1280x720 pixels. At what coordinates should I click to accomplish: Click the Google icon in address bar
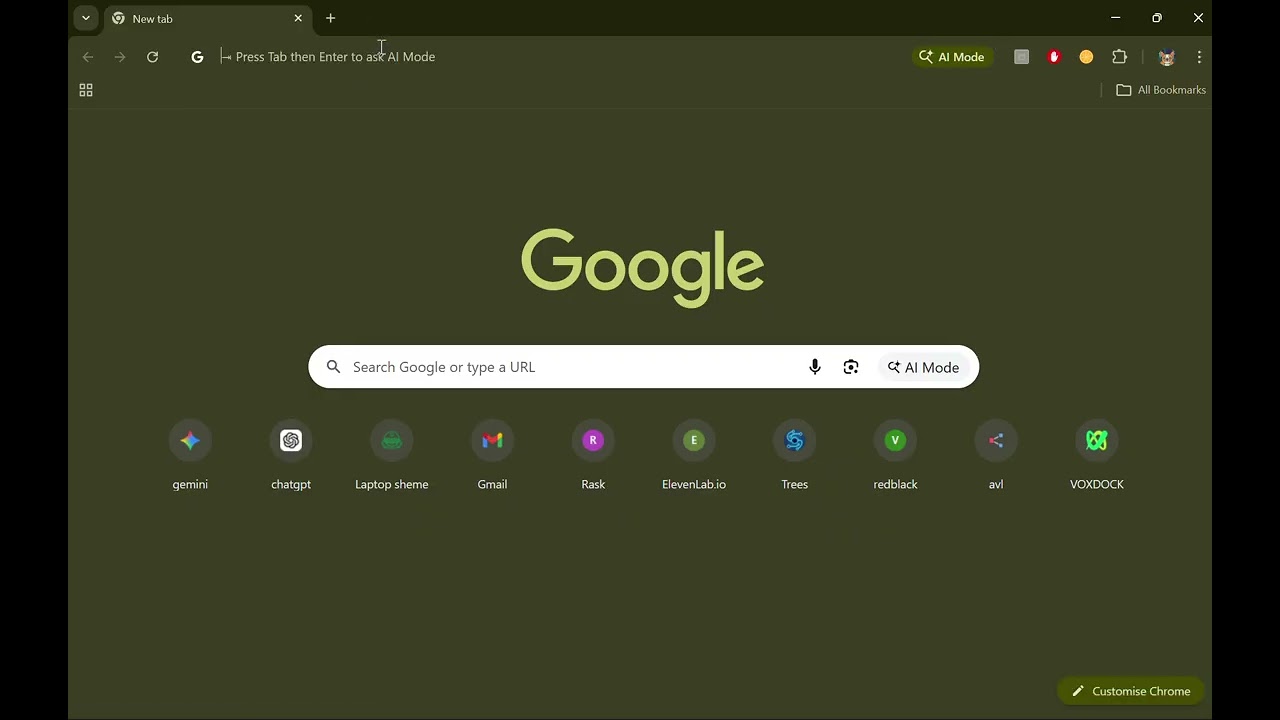tap(197, 57)
